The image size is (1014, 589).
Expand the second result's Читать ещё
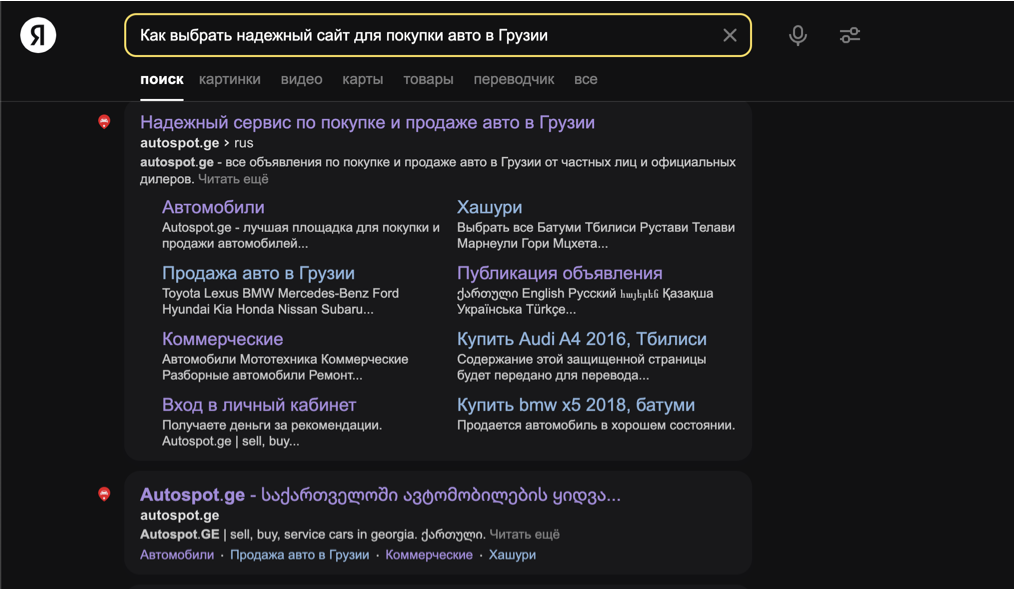click(x=524, y=535)
